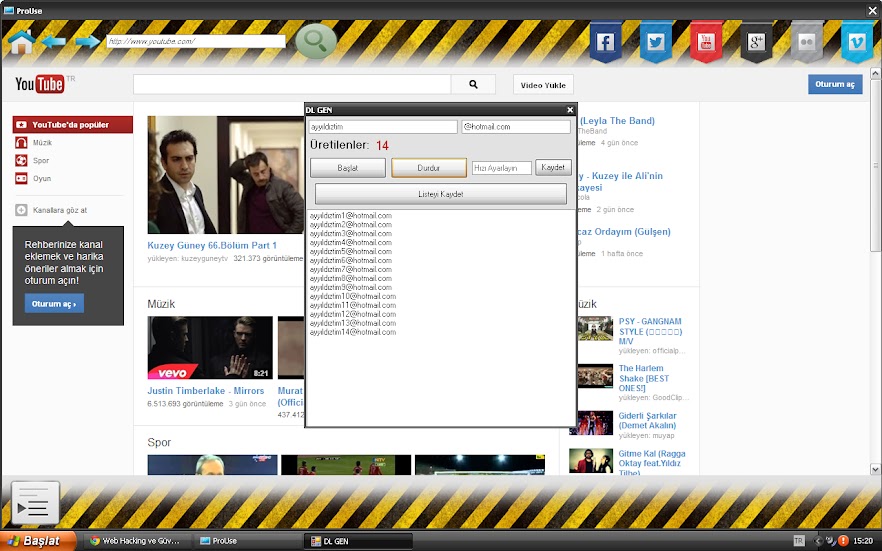Open the bottom-left playlist menu icon
This screenshot has height=551, width=882.
[x=35, y=503]
